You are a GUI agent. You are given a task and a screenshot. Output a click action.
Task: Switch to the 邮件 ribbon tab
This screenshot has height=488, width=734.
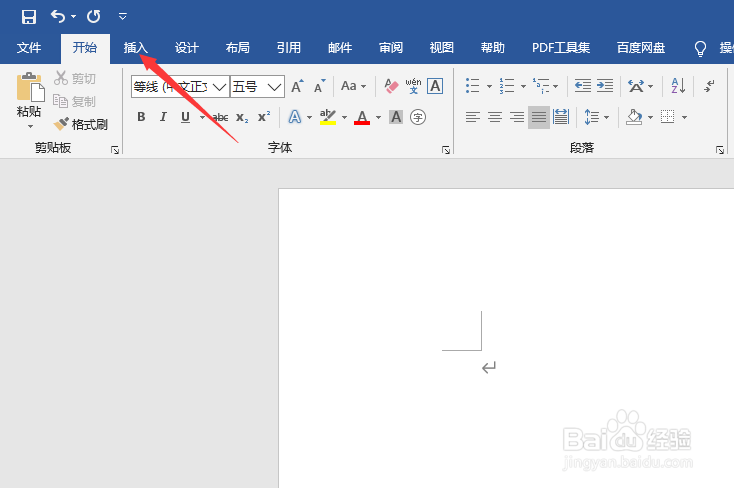(340, 48)
